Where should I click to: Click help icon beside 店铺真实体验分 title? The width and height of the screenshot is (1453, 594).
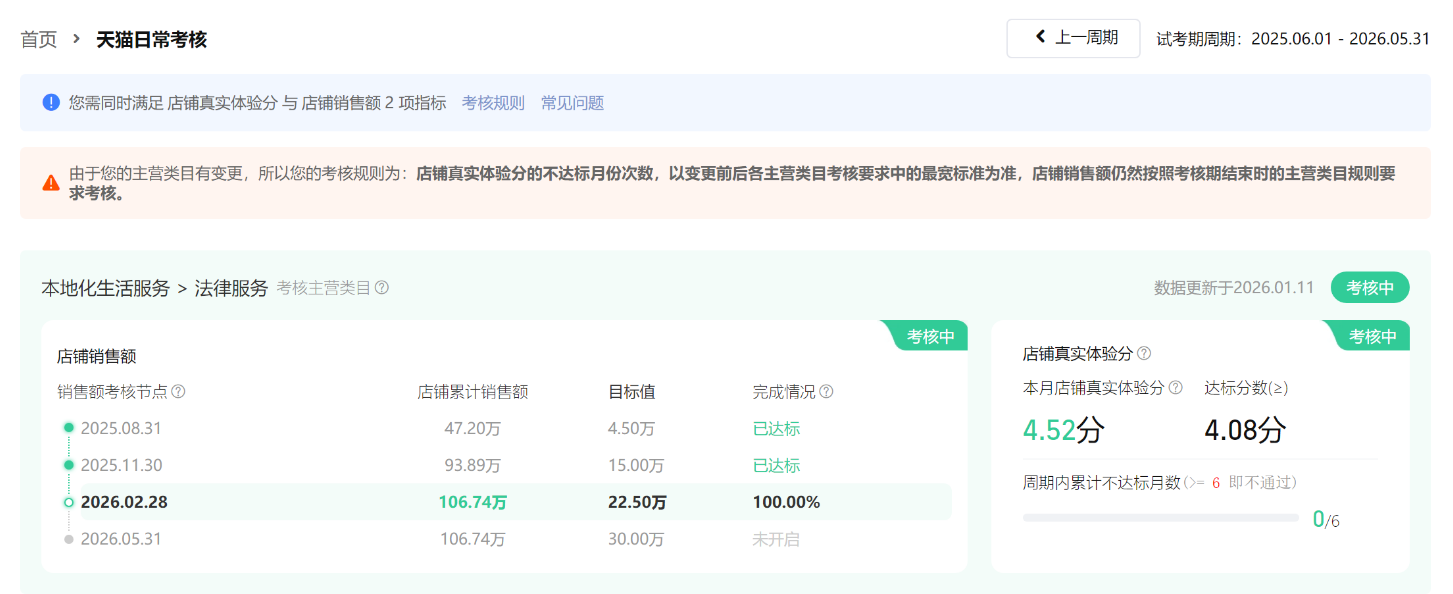(1144, 353)
